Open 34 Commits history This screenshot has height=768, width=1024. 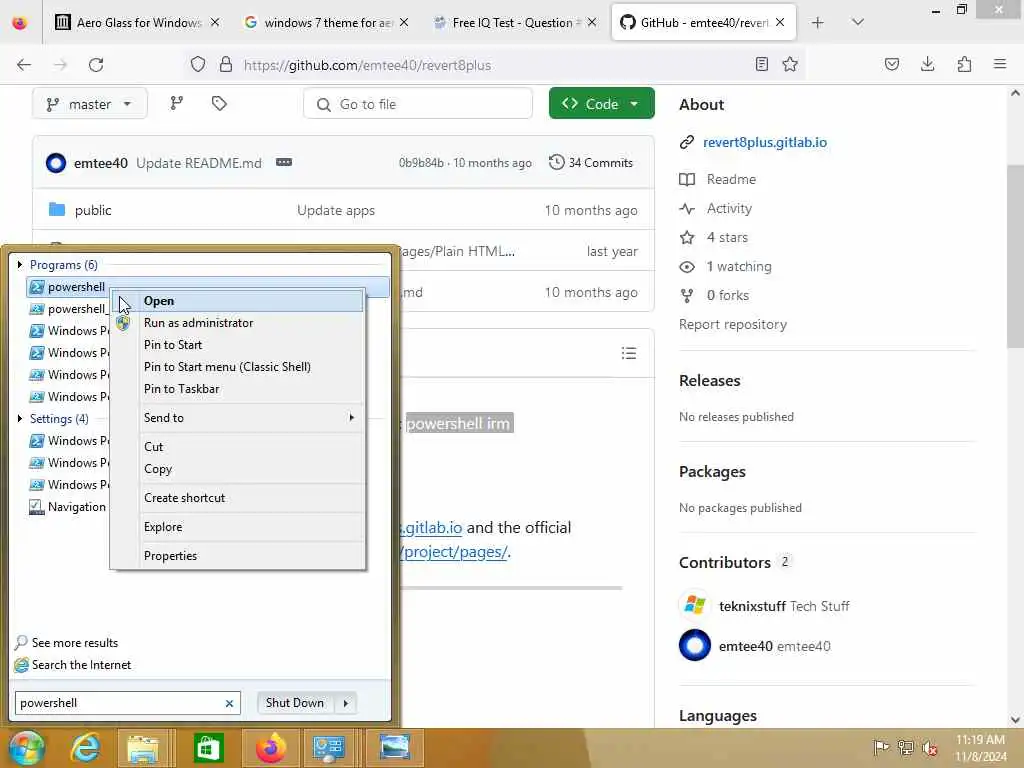coord(591,163)
